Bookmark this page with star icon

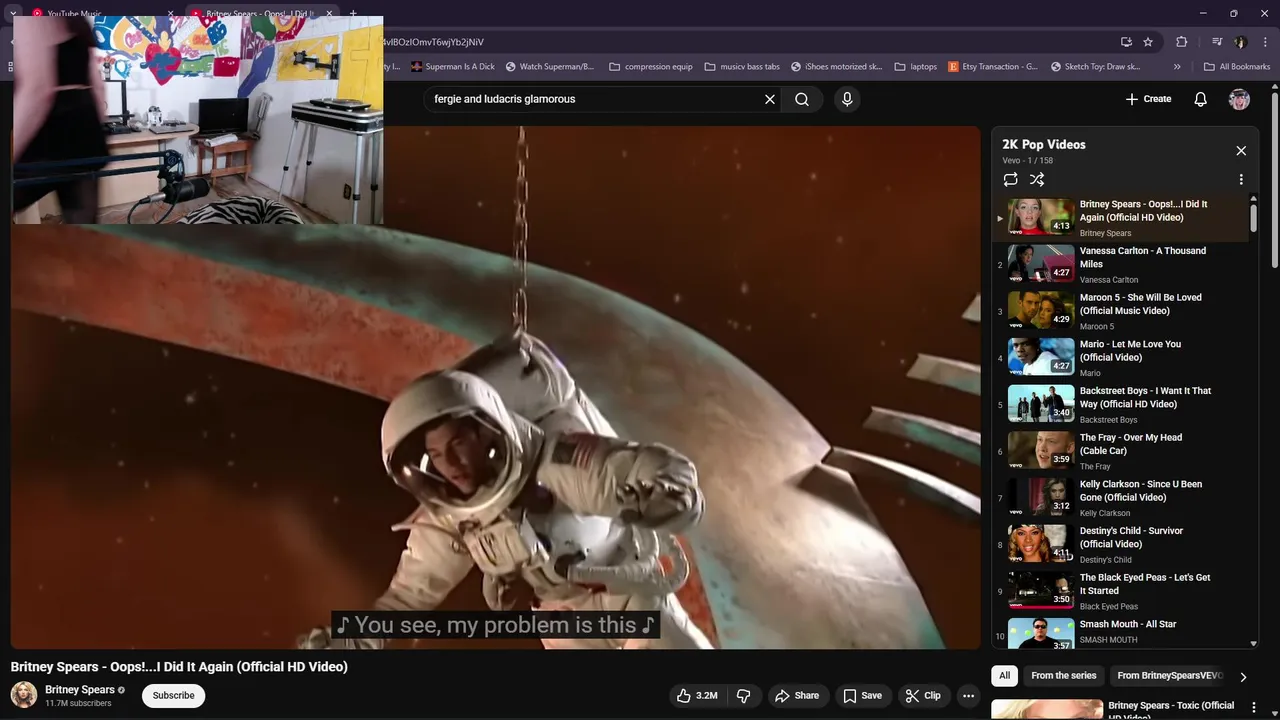1148,42
